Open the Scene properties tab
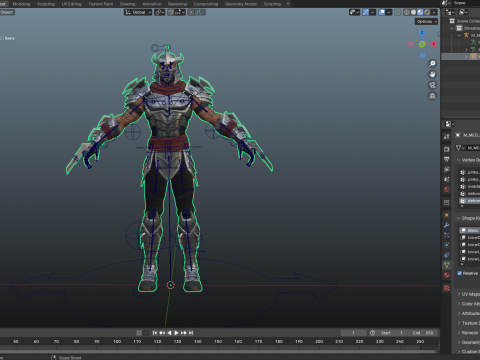This screenshot has width=480, height=360. pyautogui.click(x=447, y=179)
